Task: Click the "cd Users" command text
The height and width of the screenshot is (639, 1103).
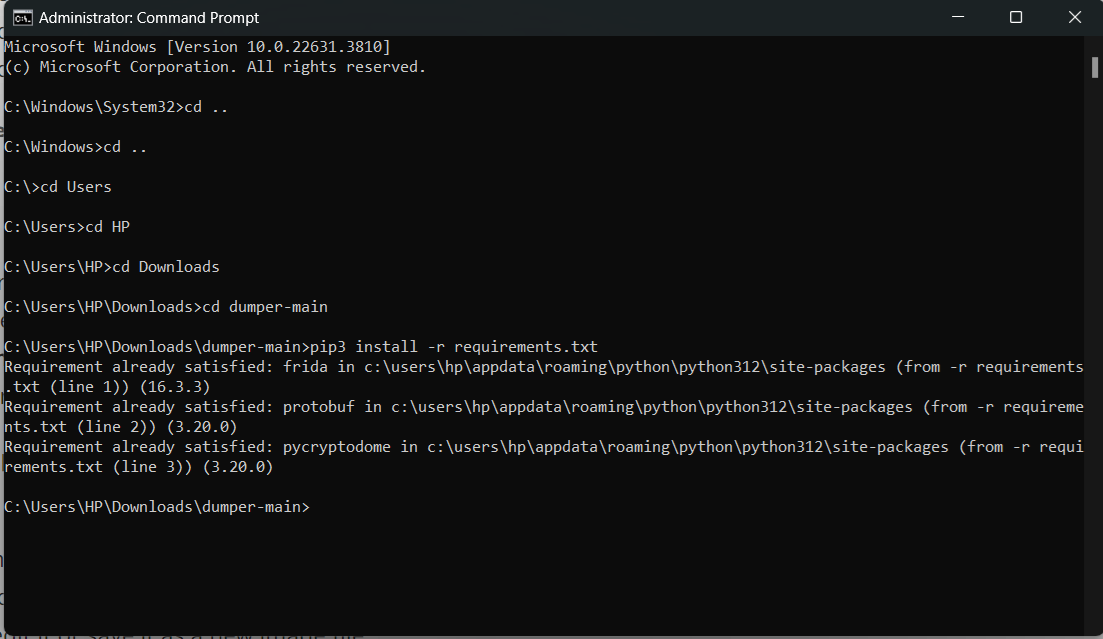Action: point(76,187)
